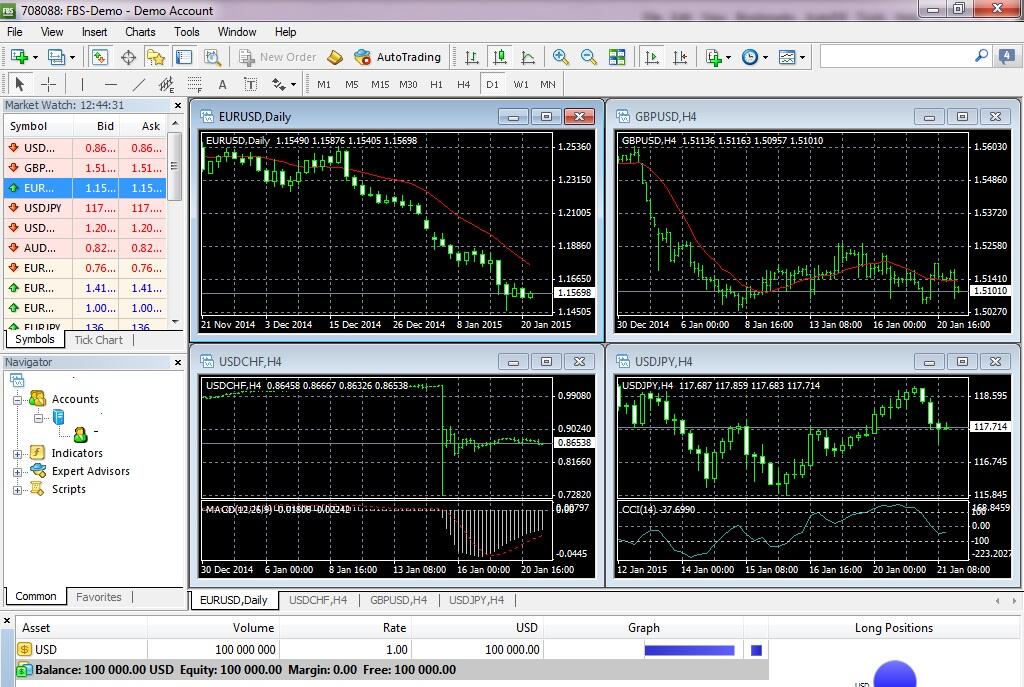The width and height of the screenshot is (1024, 687).
Task: Click the New Order button
Action: point(278,57)
